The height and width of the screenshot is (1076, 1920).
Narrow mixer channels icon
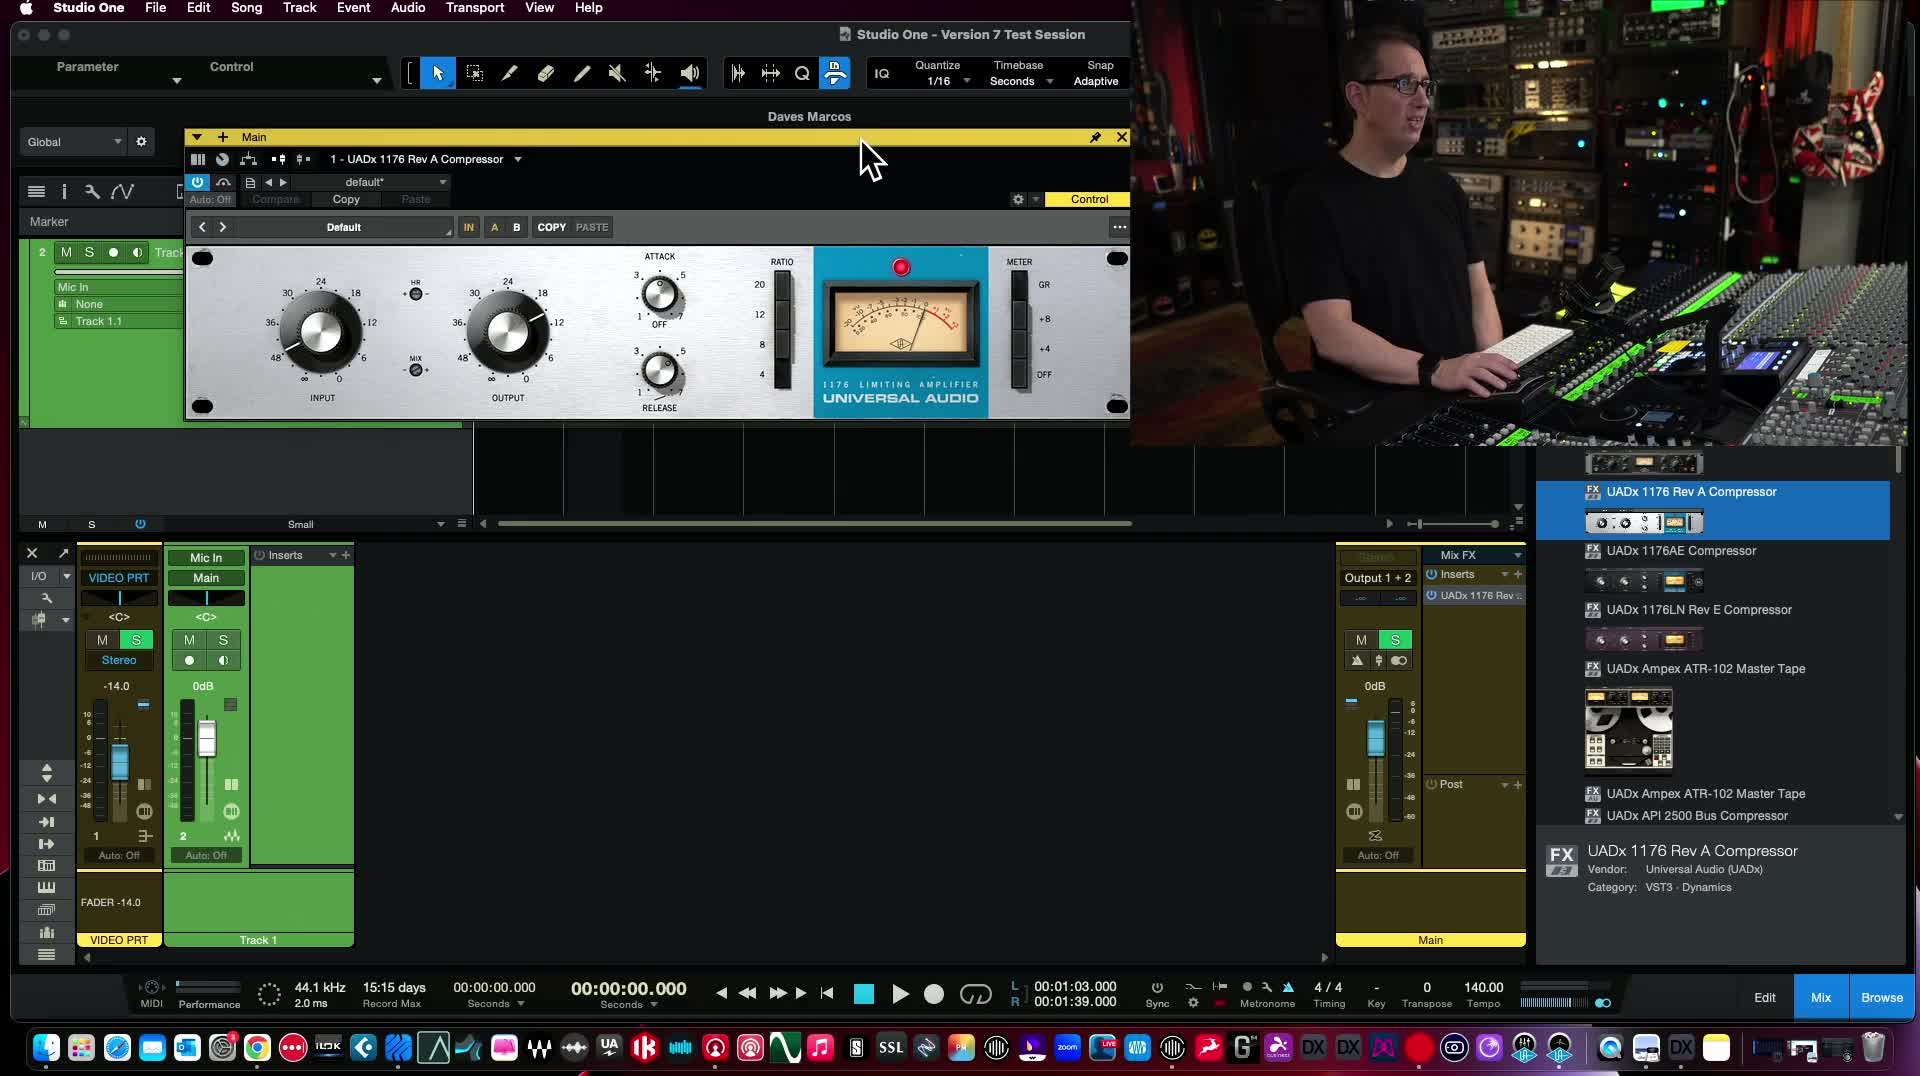[x=46, y=799]
